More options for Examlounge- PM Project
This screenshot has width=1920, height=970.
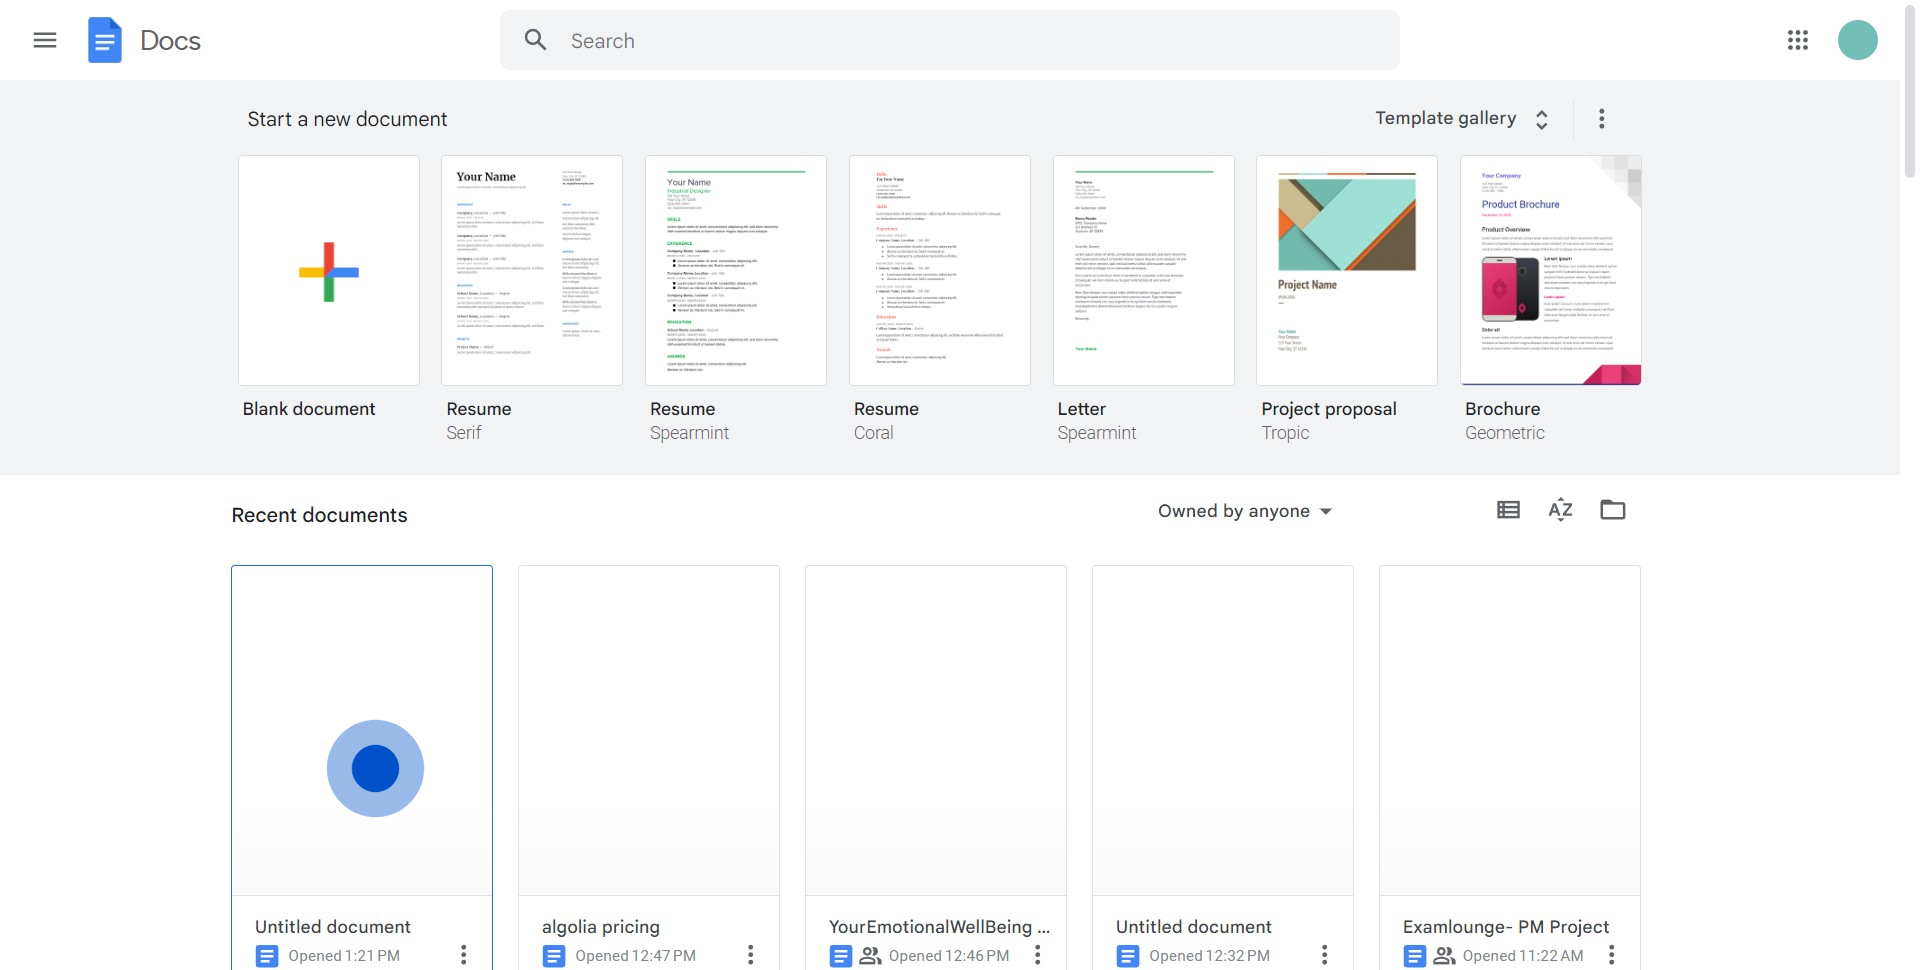1612,955
